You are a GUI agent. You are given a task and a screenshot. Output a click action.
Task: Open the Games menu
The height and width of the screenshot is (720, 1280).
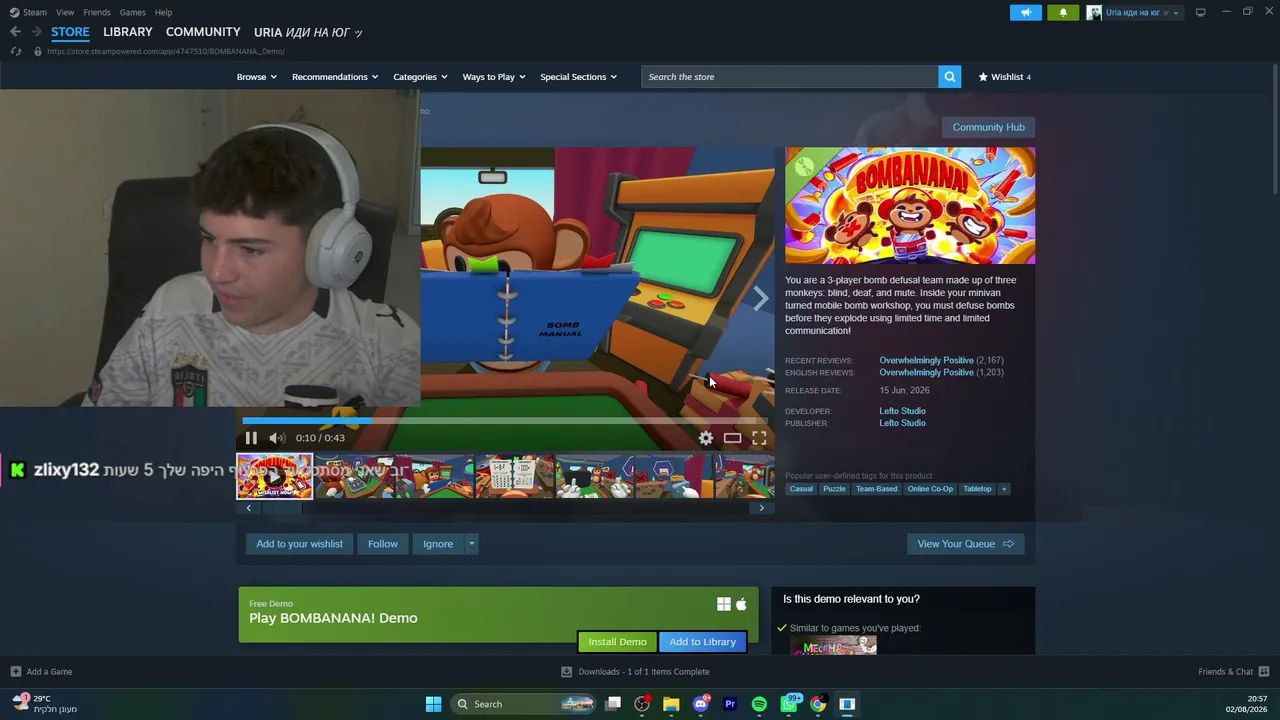pos(132,12)
